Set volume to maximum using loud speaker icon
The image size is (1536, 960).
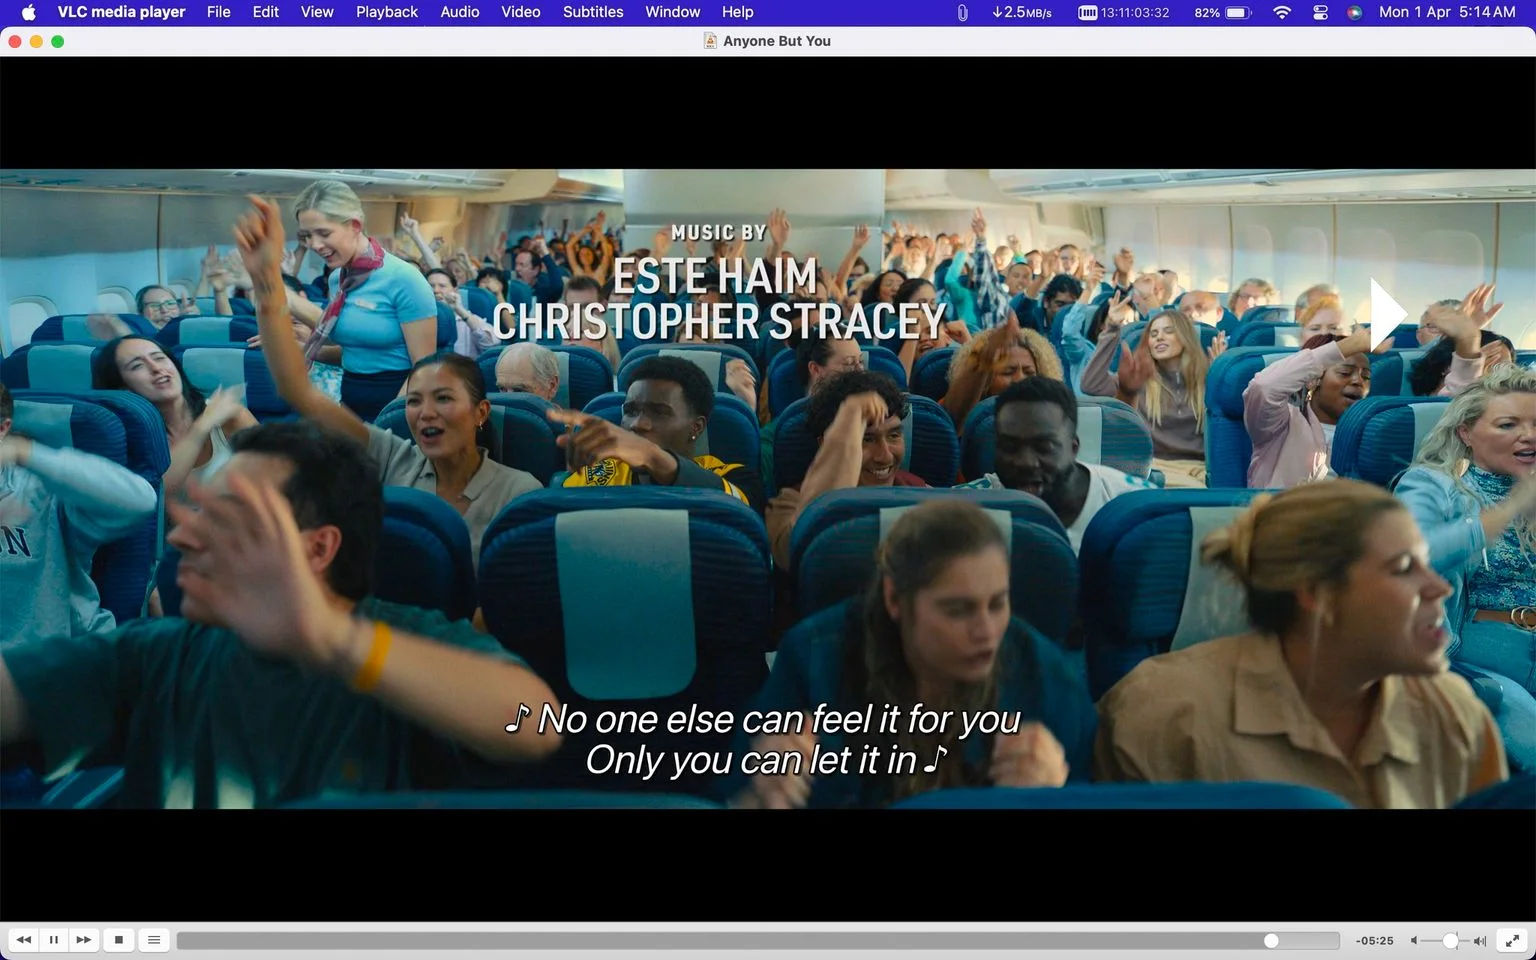point(1480,941)
